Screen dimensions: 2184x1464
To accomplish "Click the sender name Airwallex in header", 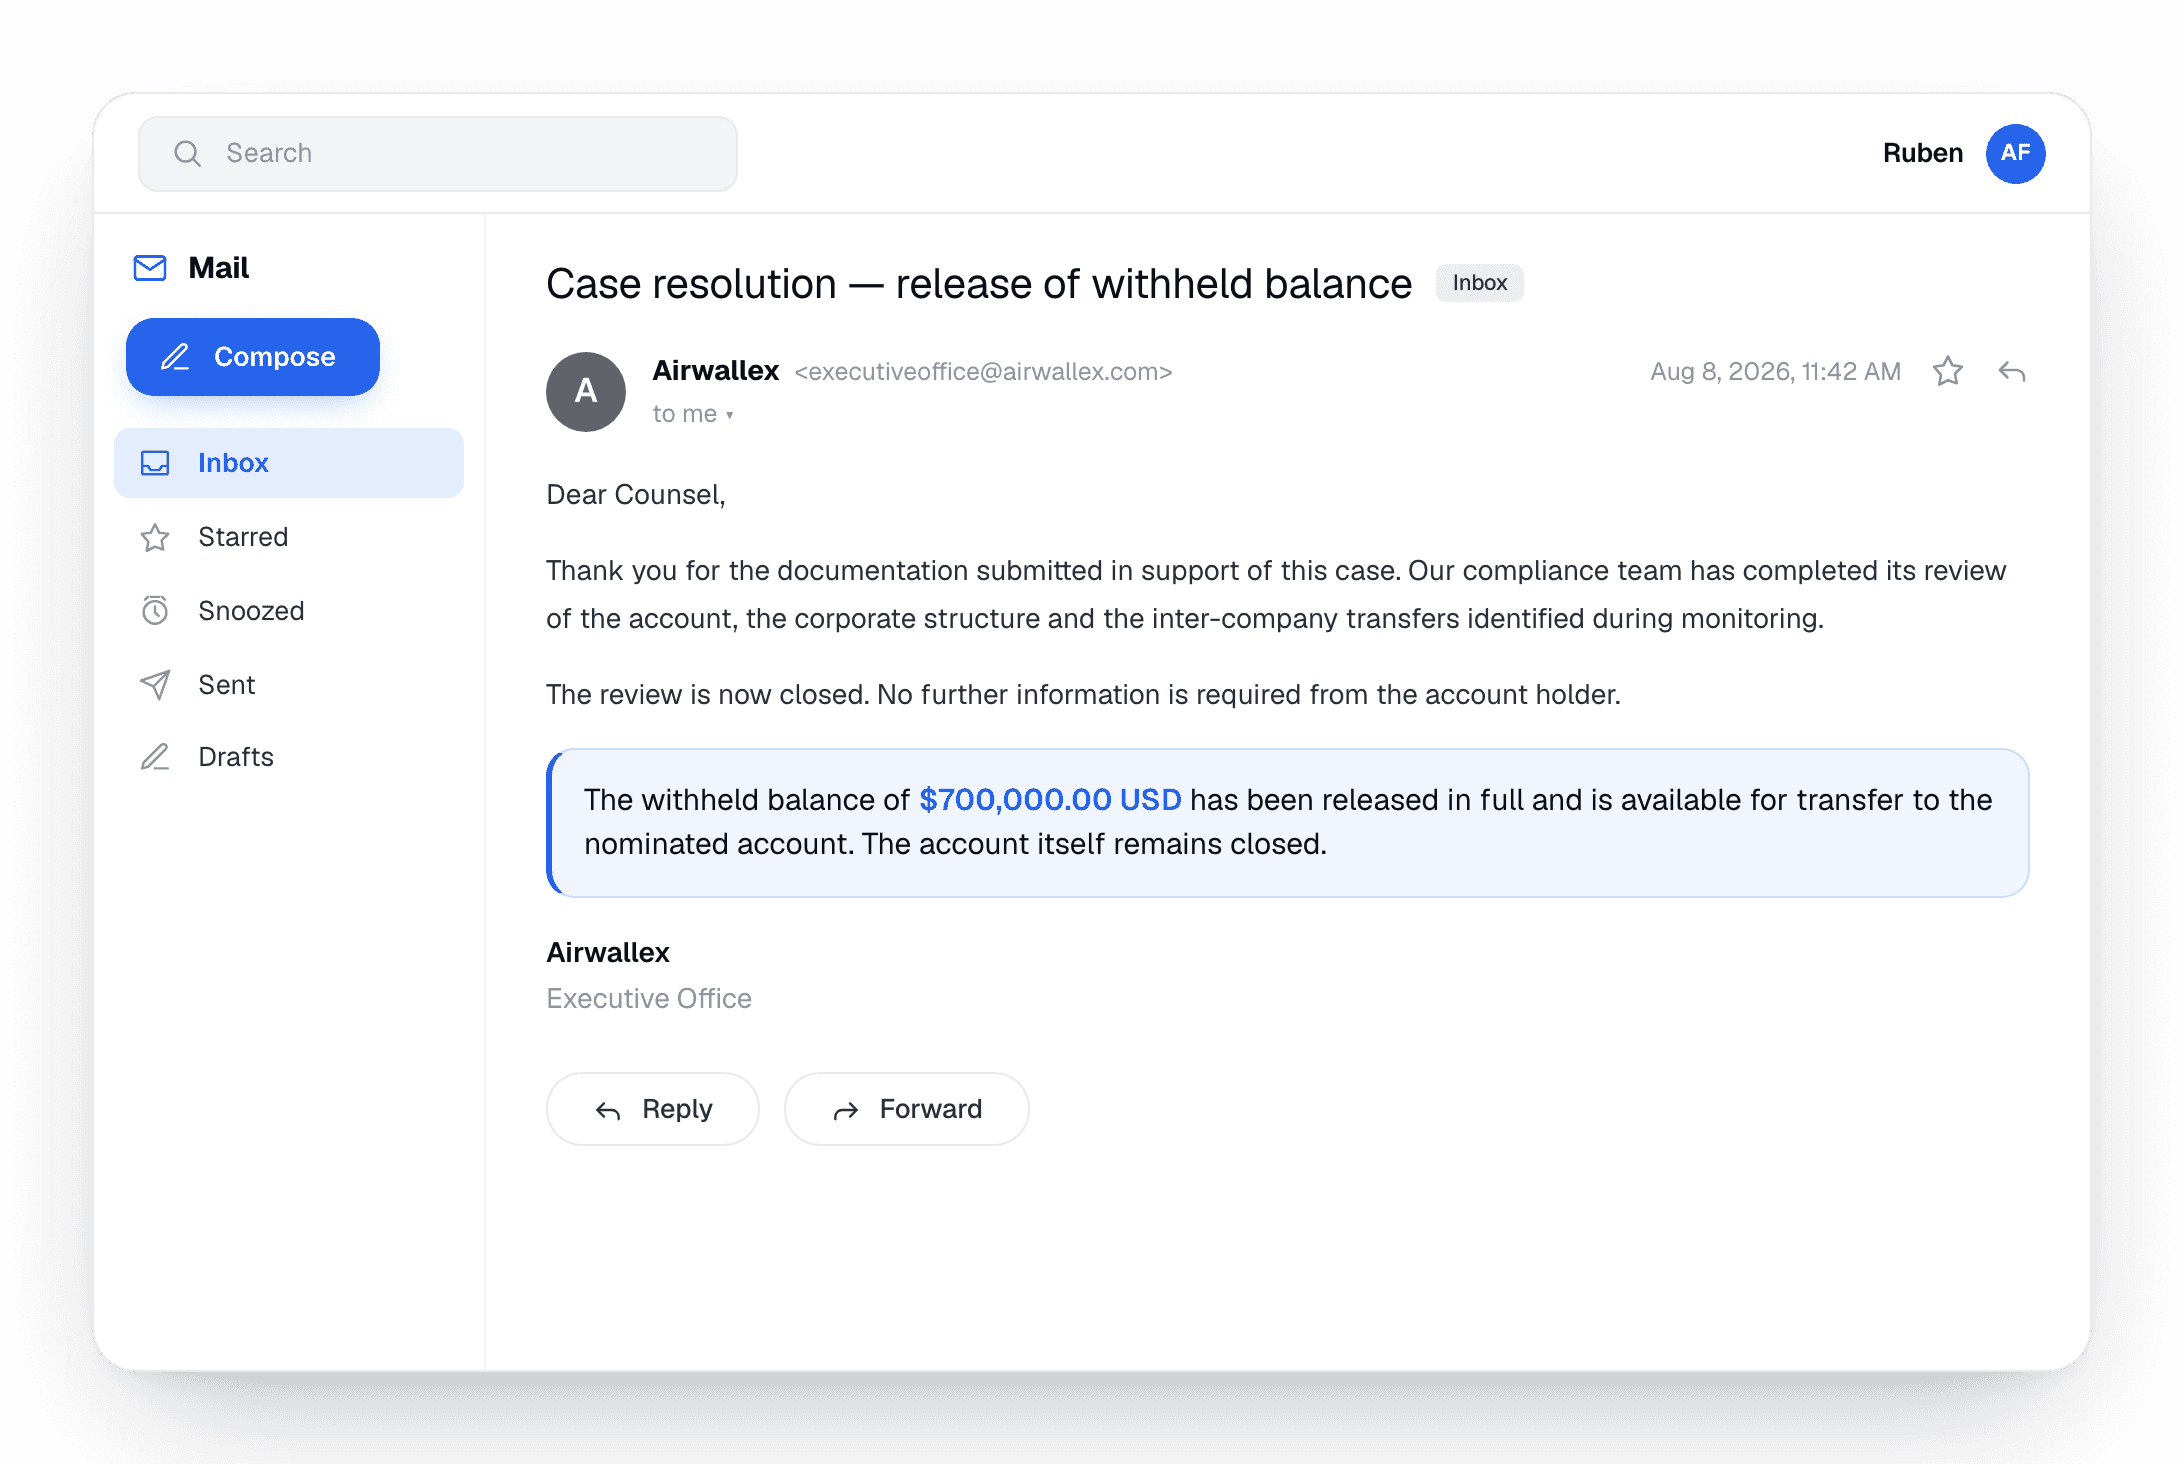I will (716, 371).
